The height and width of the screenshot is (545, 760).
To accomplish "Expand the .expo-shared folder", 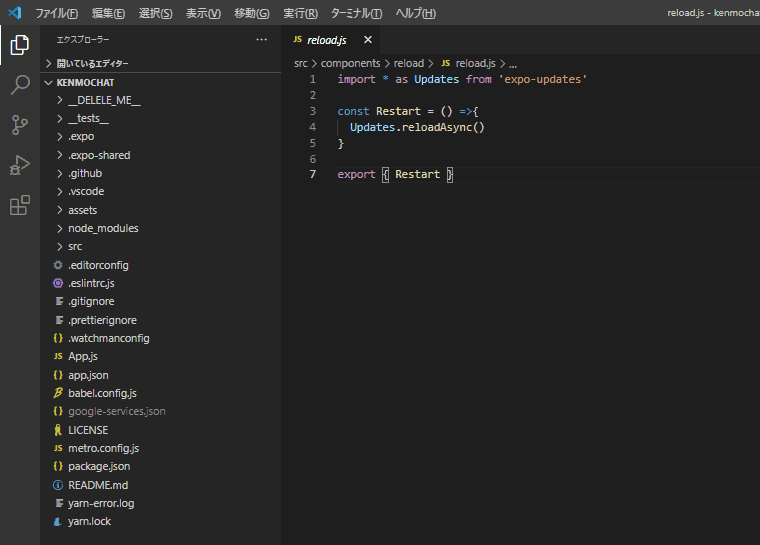I will point(60,155).
